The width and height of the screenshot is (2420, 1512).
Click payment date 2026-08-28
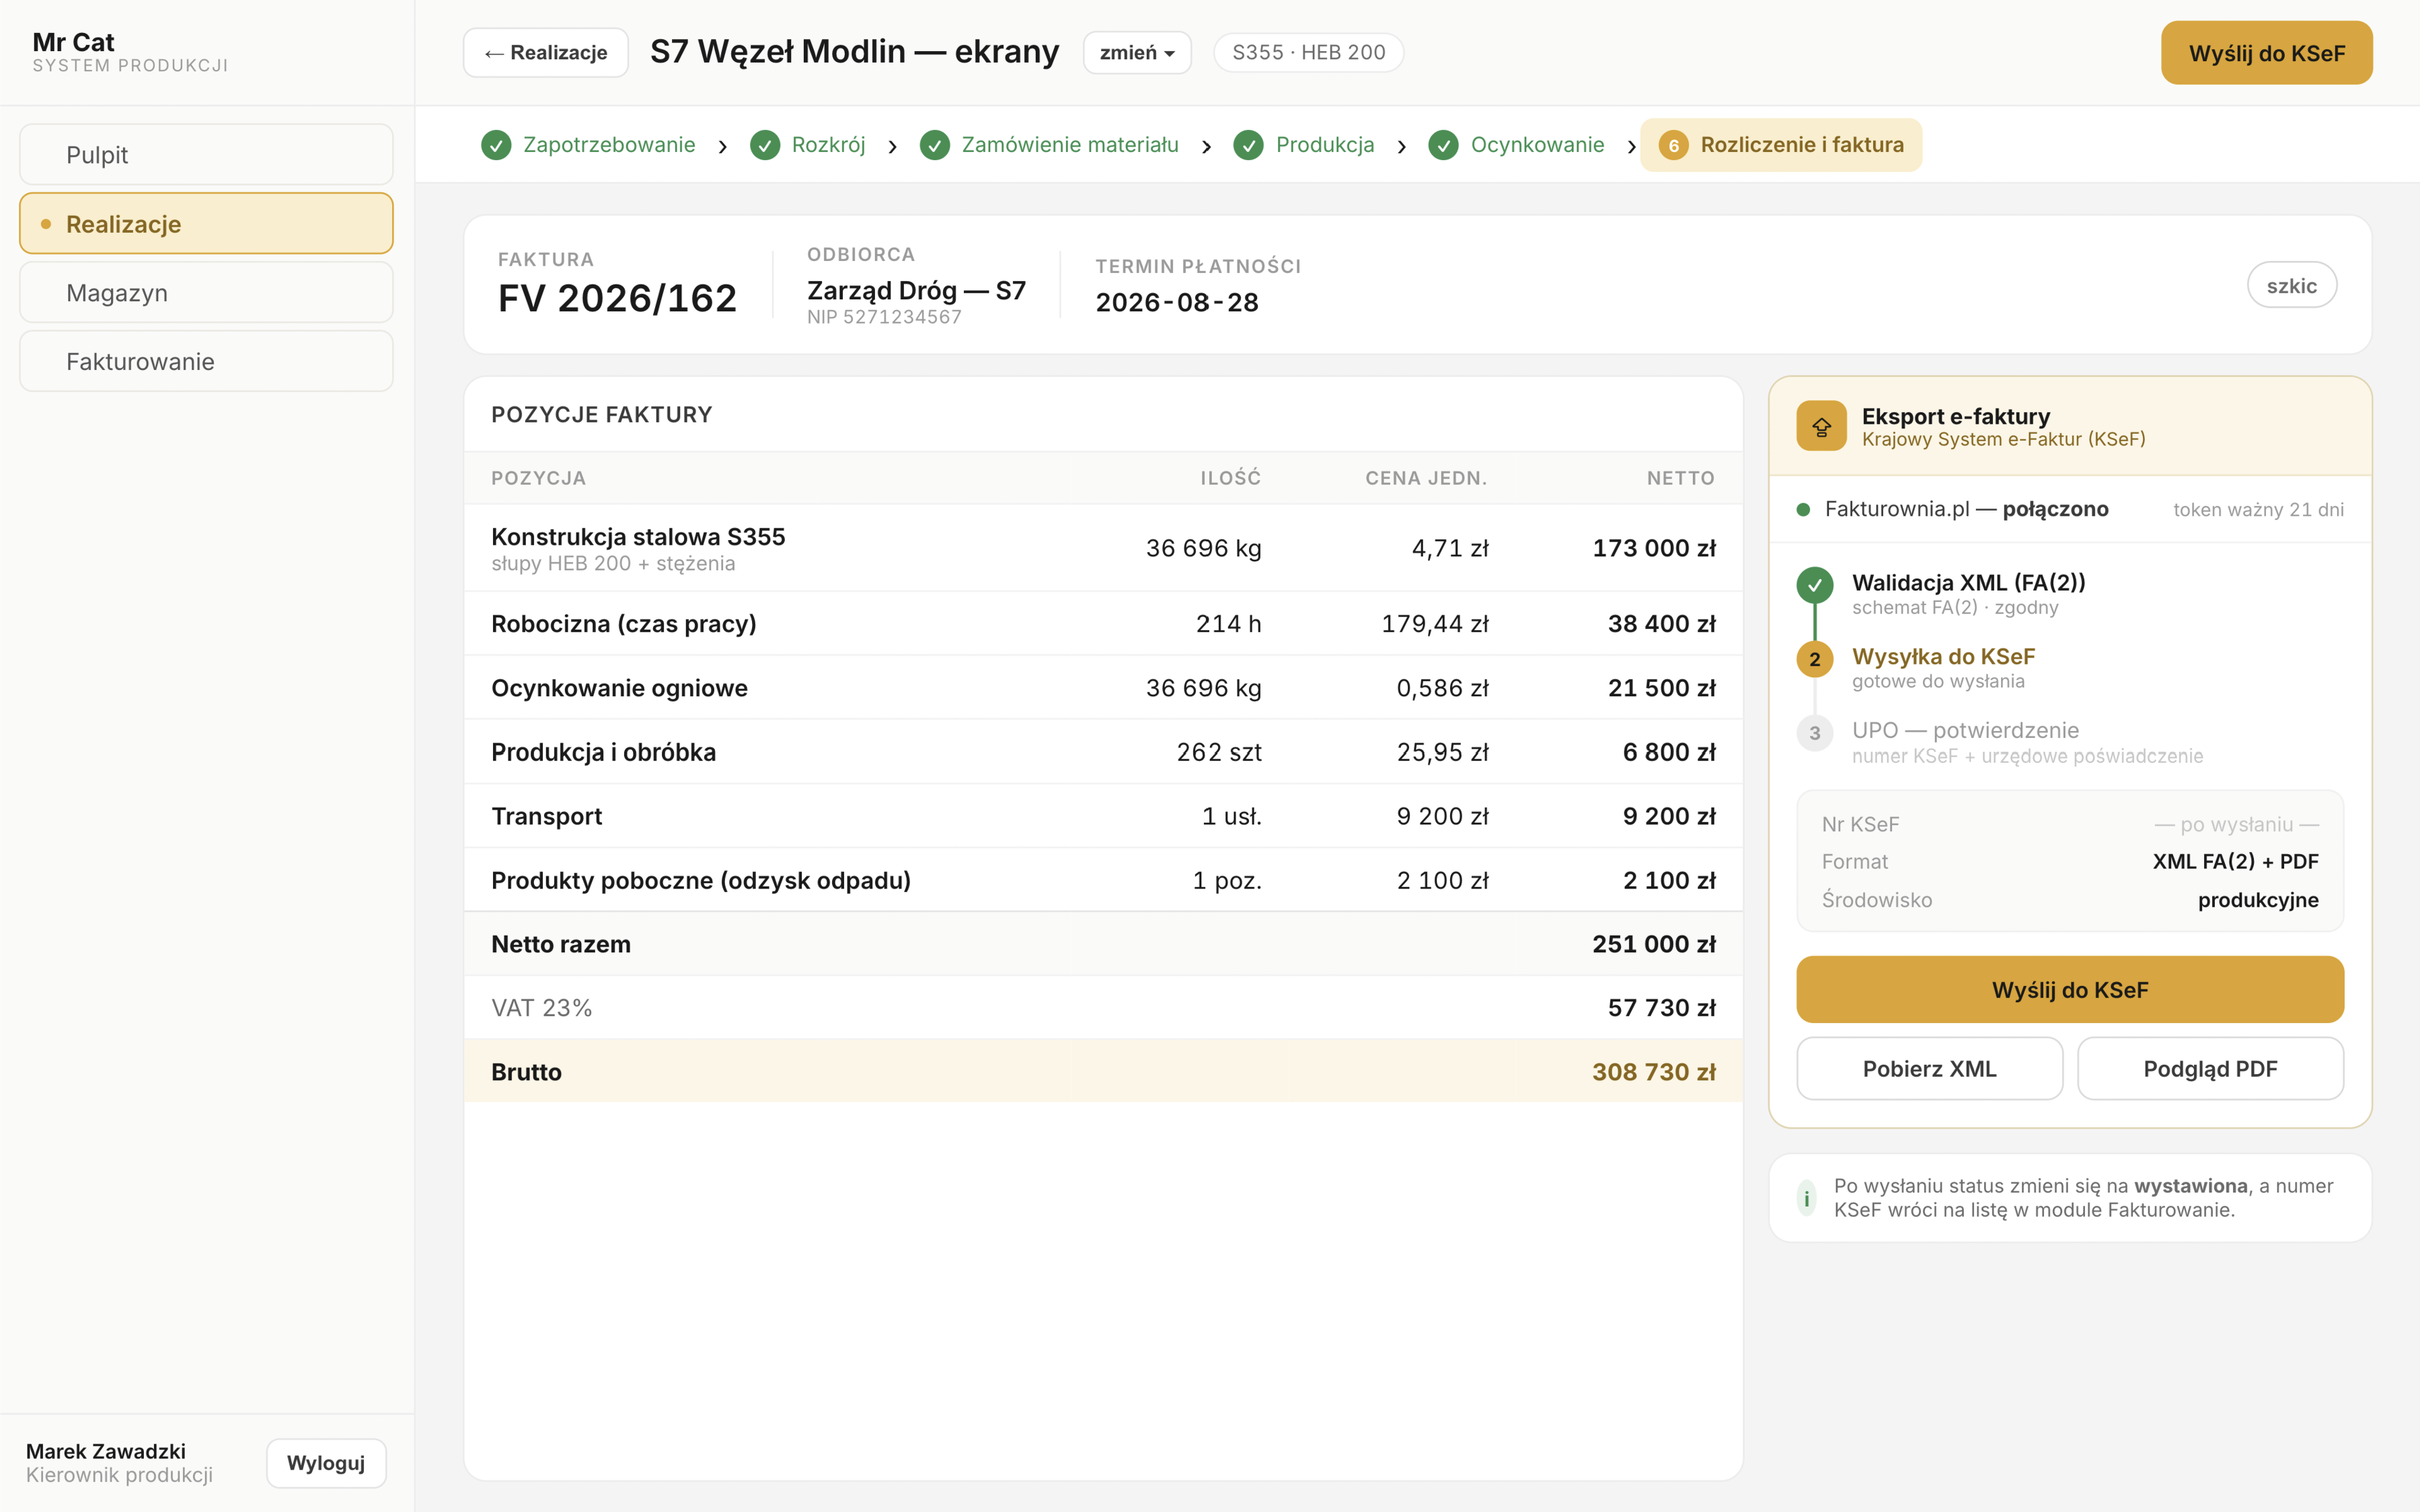click(x=1177, y=302)
